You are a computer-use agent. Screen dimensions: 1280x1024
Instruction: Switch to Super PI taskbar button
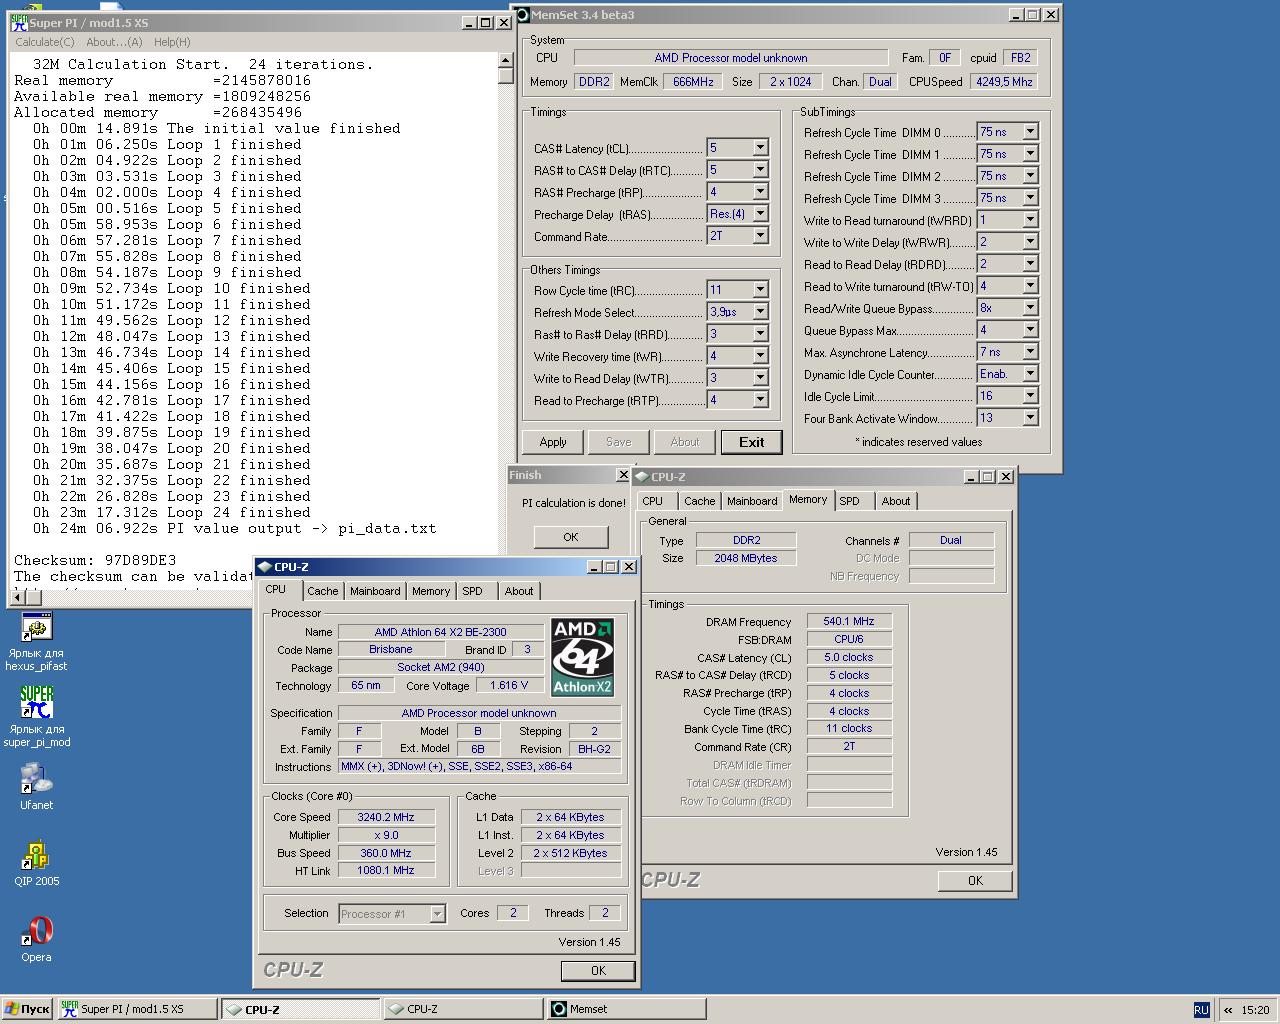(x=137, y=1009)
